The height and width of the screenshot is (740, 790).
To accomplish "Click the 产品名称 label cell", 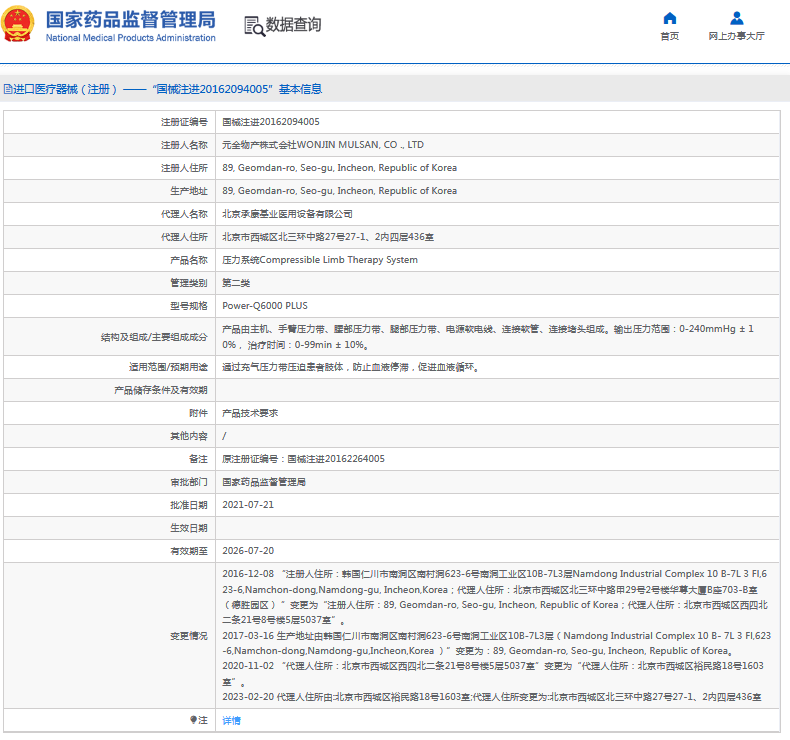I will point(109,260).
